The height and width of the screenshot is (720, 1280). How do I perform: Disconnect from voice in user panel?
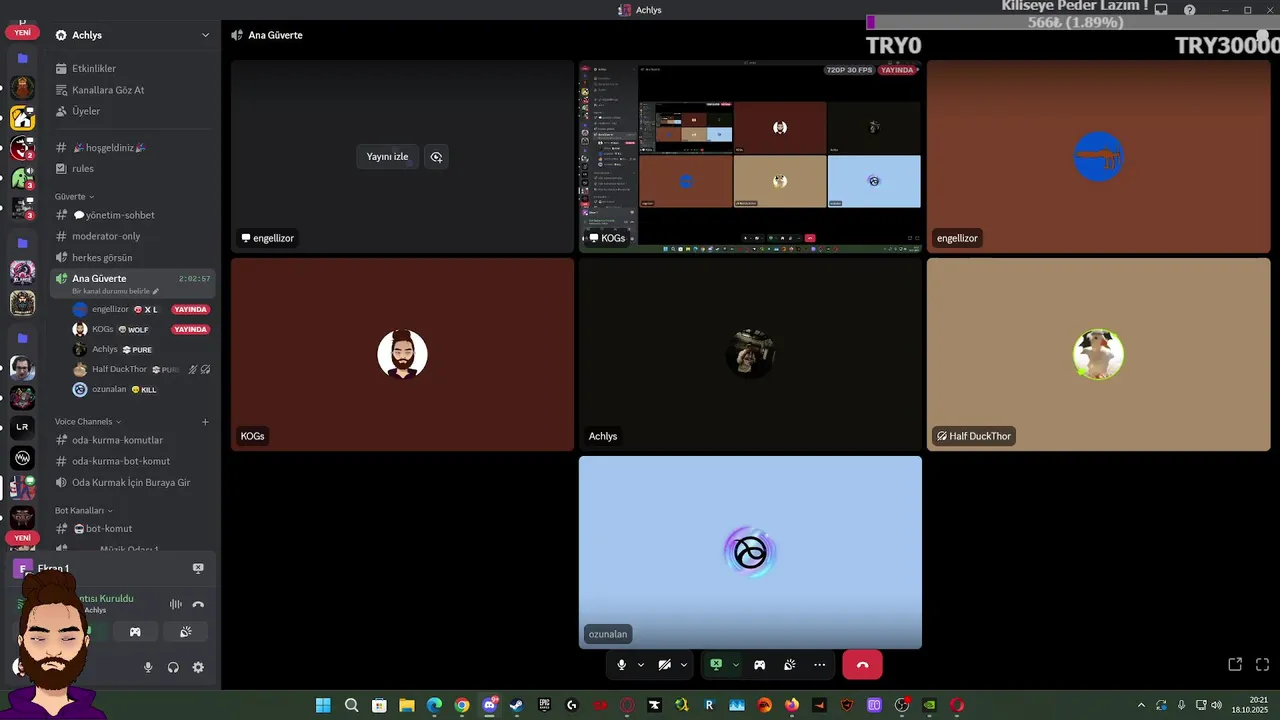198,604
